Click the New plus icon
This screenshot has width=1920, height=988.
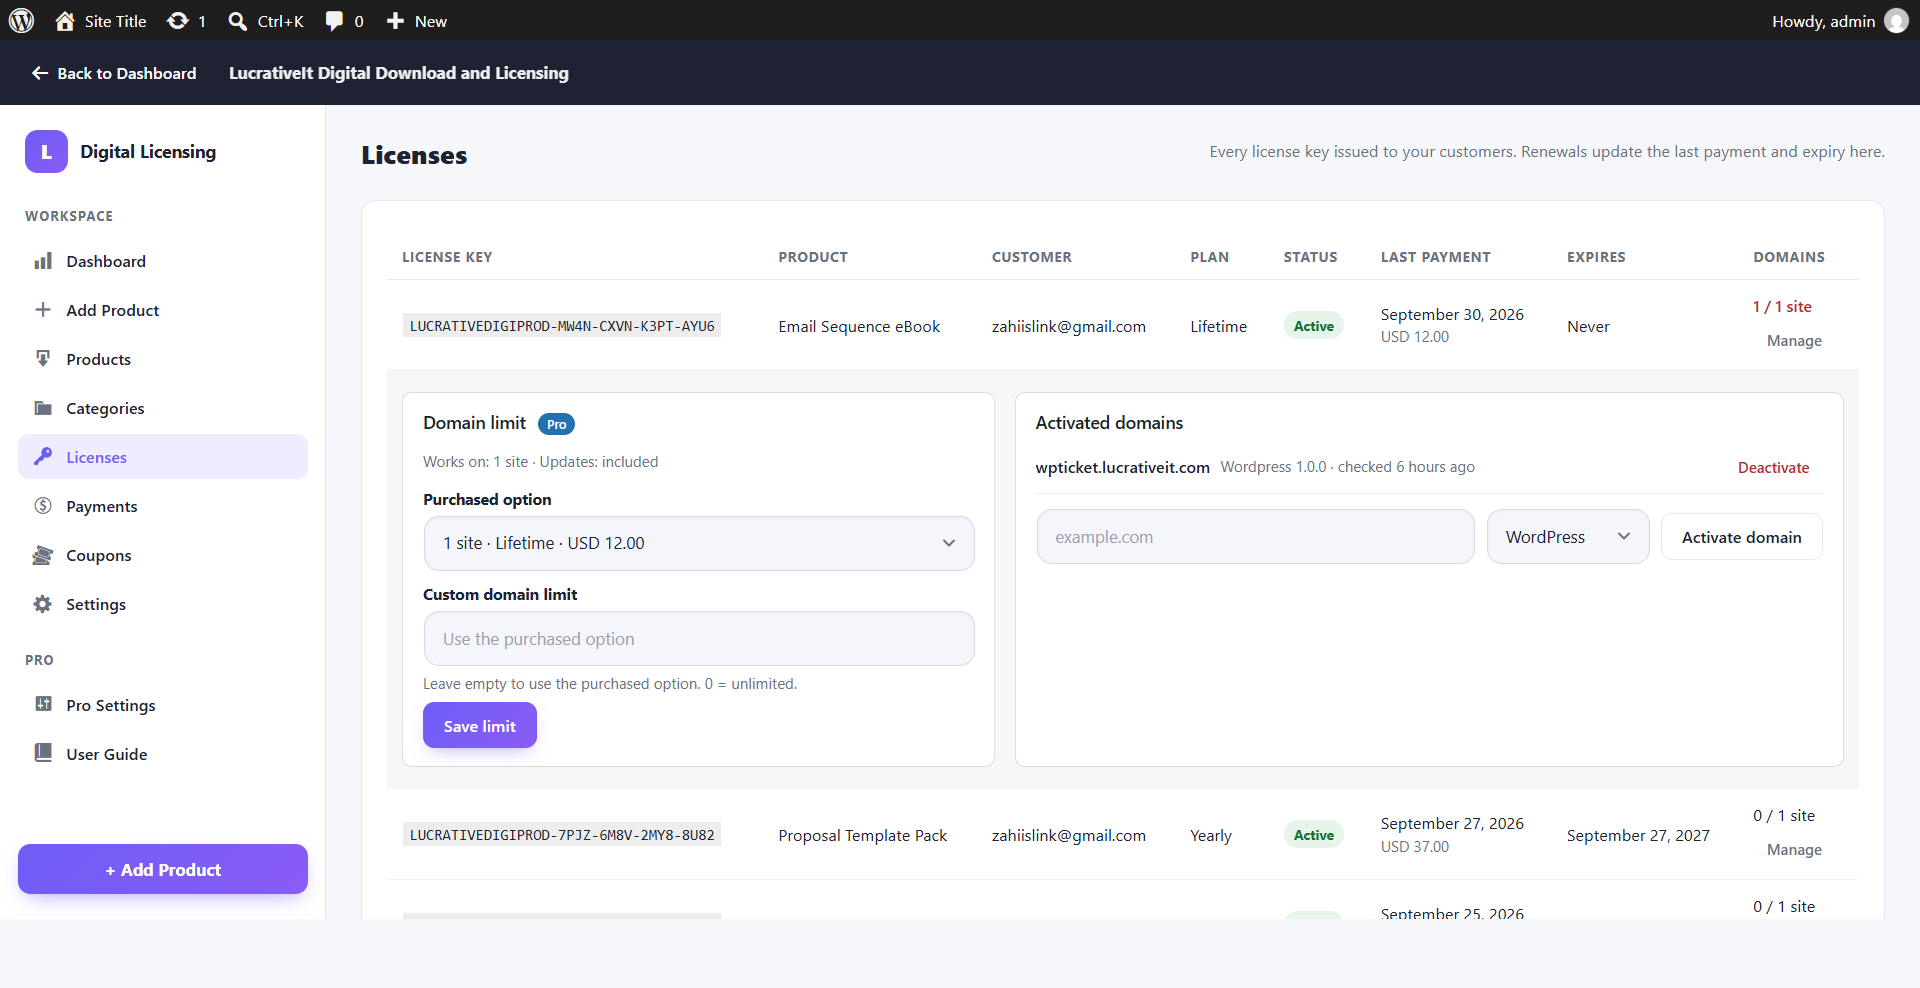coord(395,21)
